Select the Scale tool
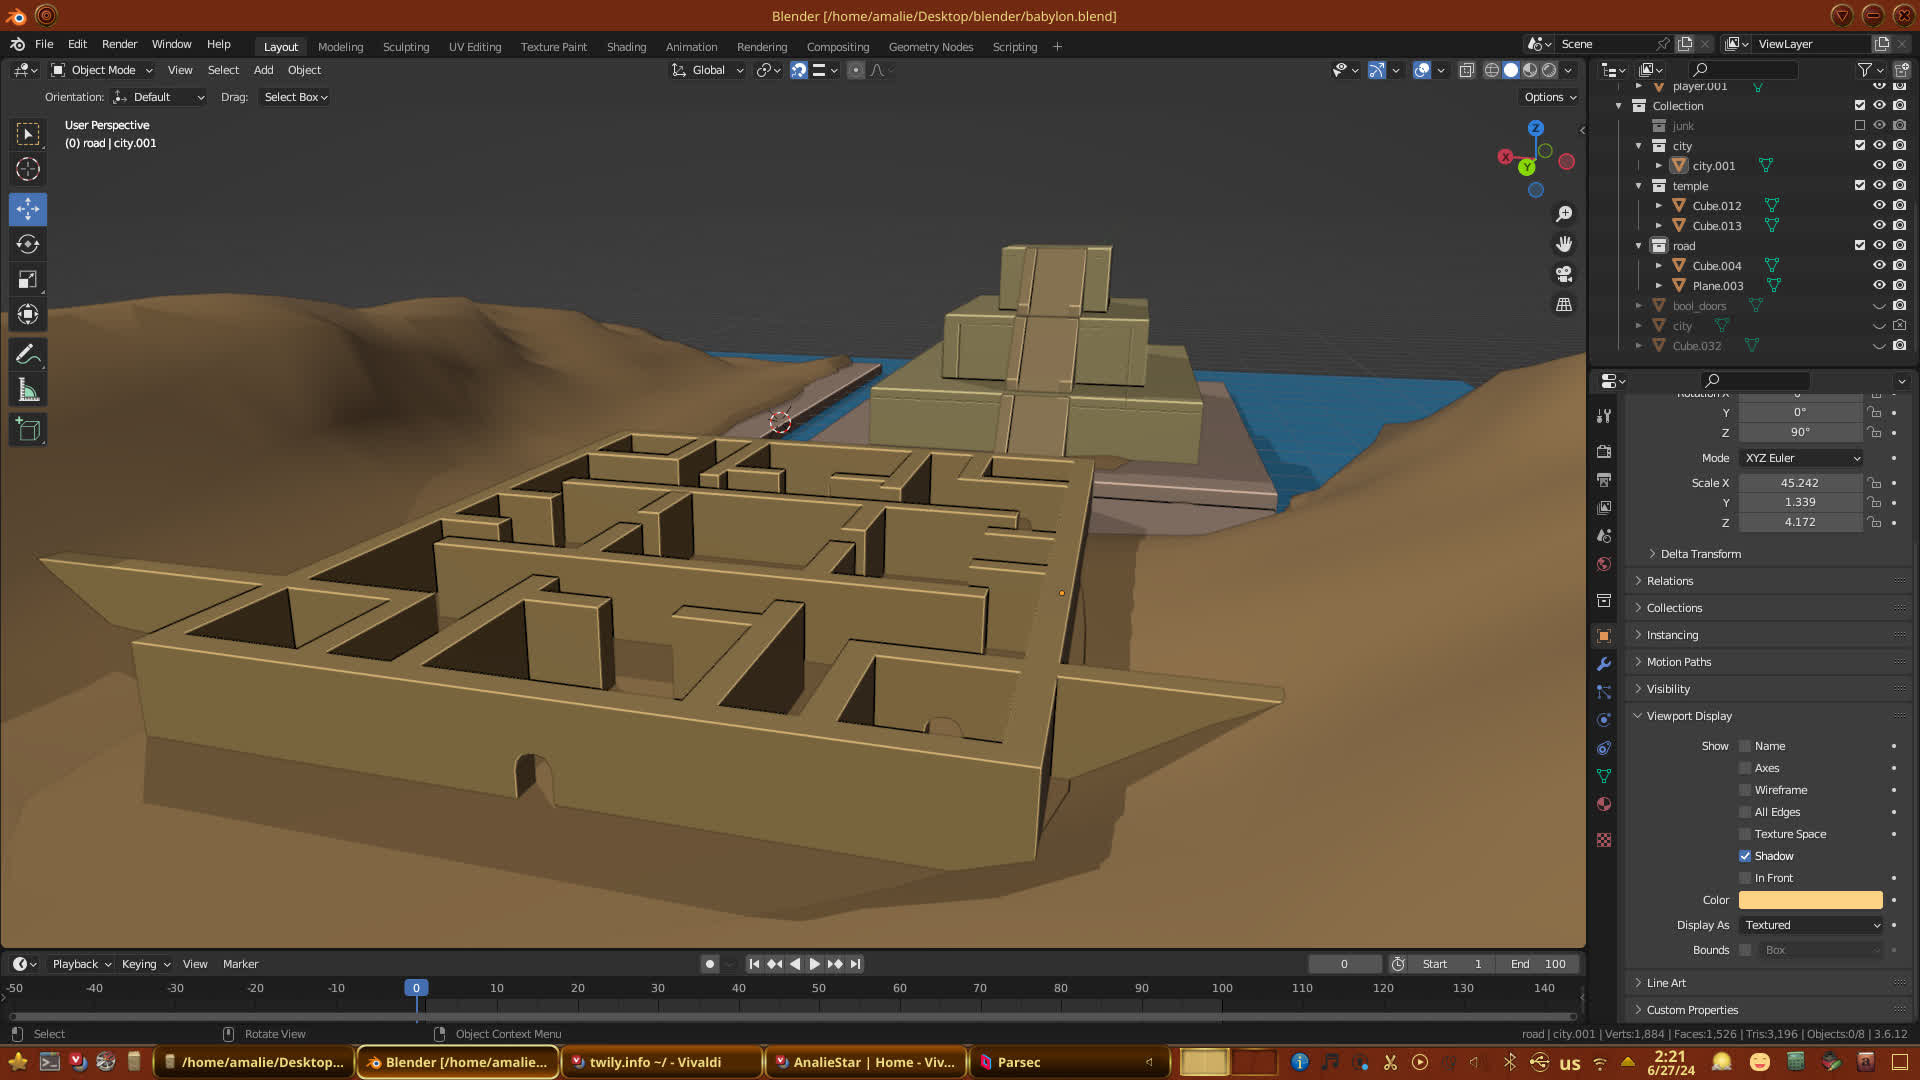The image size is (1920, 1080). 28,280
